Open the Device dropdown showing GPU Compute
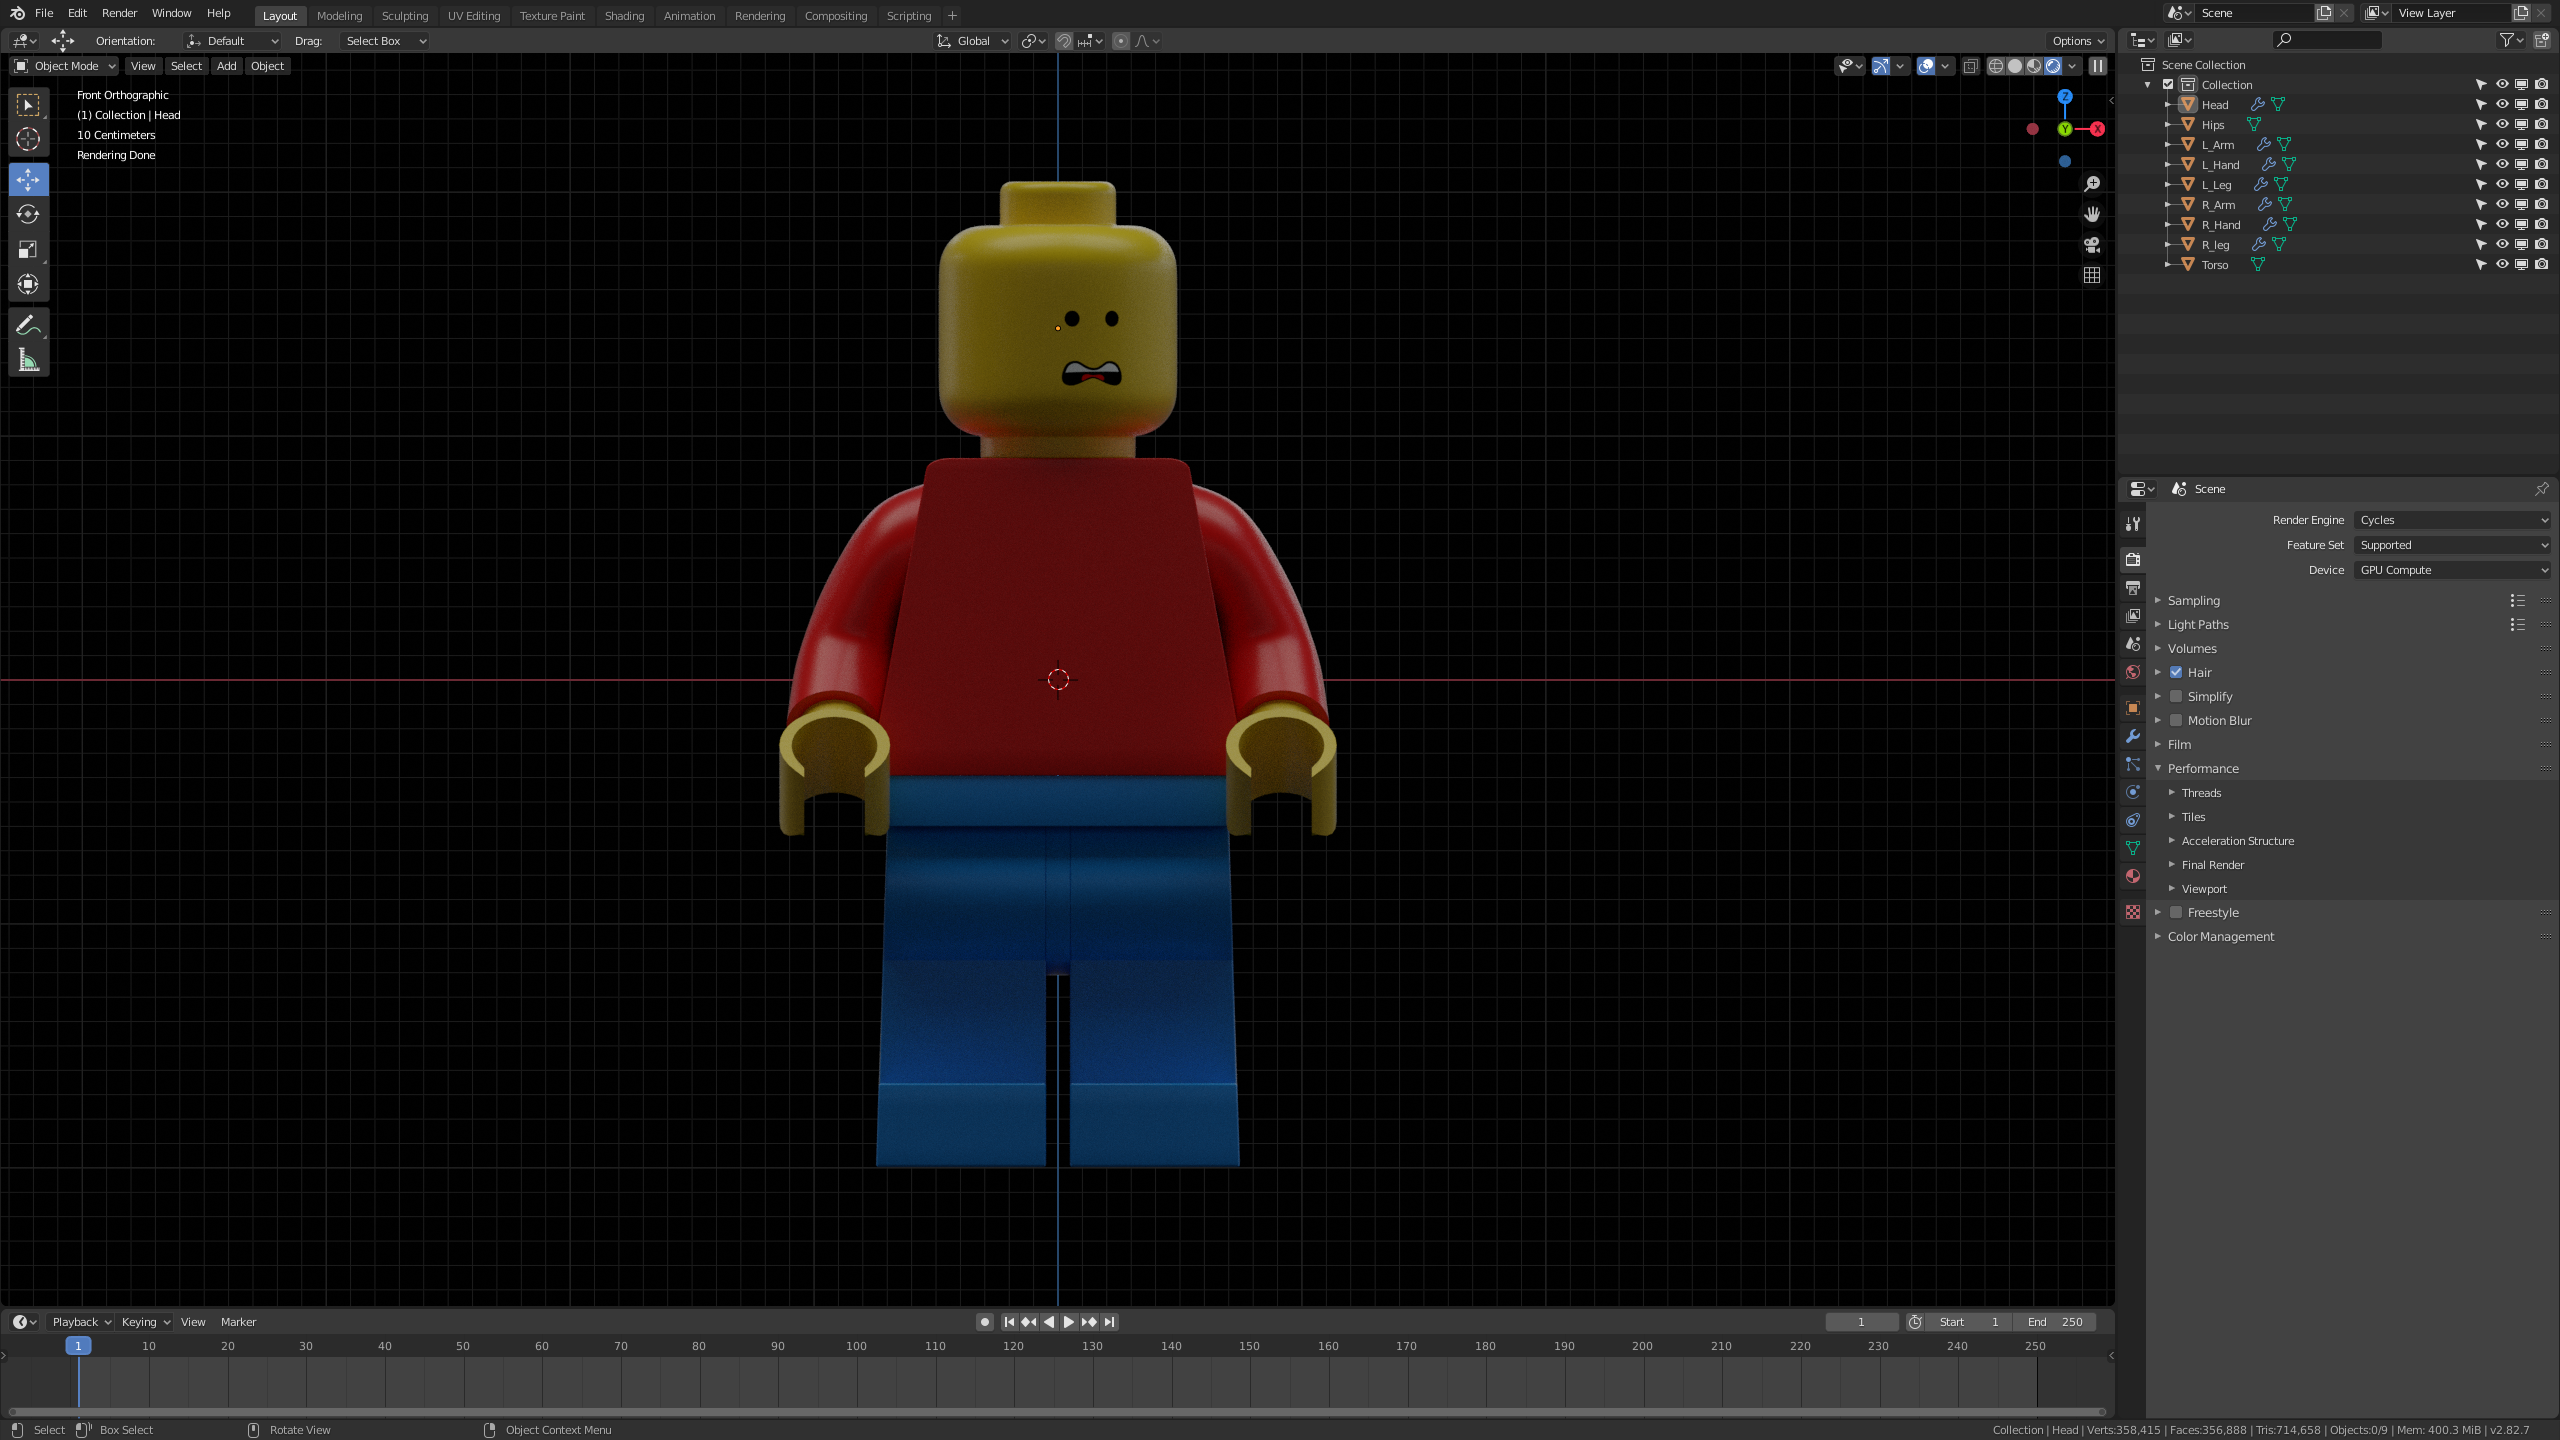Screen dimensions: 2560x1440 tap(2452, 569)
